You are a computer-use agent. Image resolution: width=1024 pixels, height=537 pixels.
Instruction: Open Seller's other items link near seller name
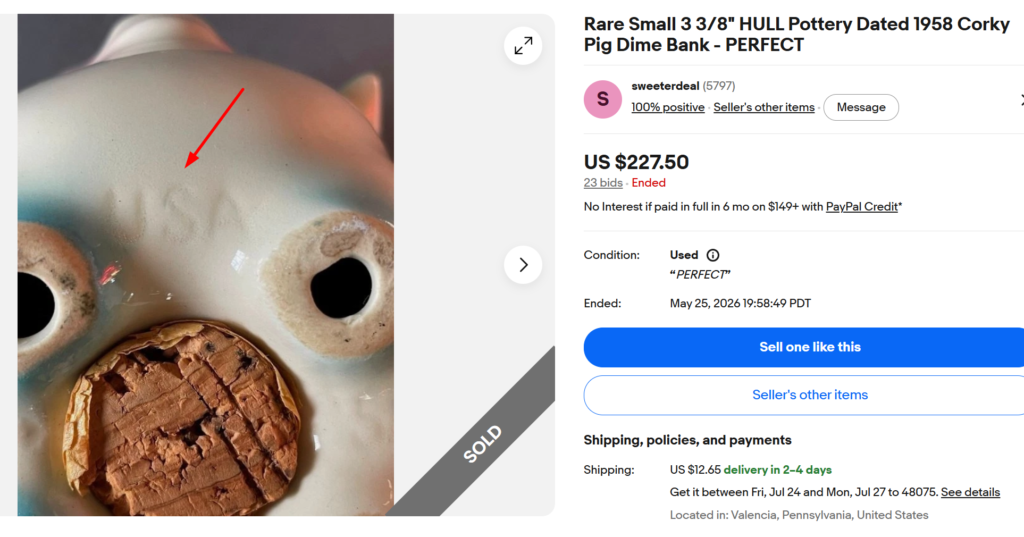pyautogui.click(x=763, y=107)
